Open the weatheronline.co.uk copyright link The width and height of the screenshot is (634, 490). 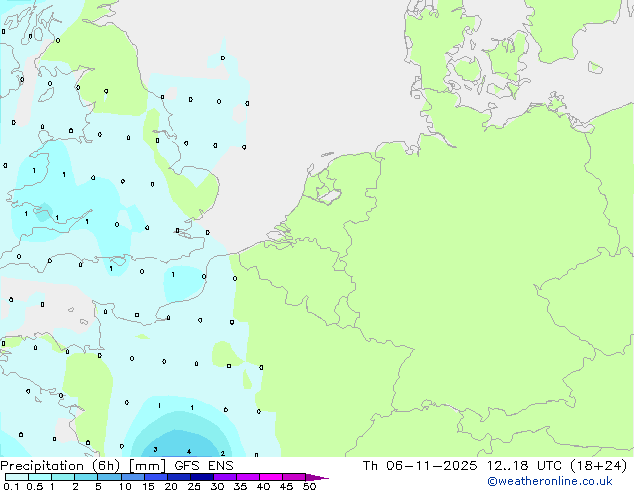click(x=550, y=481)
